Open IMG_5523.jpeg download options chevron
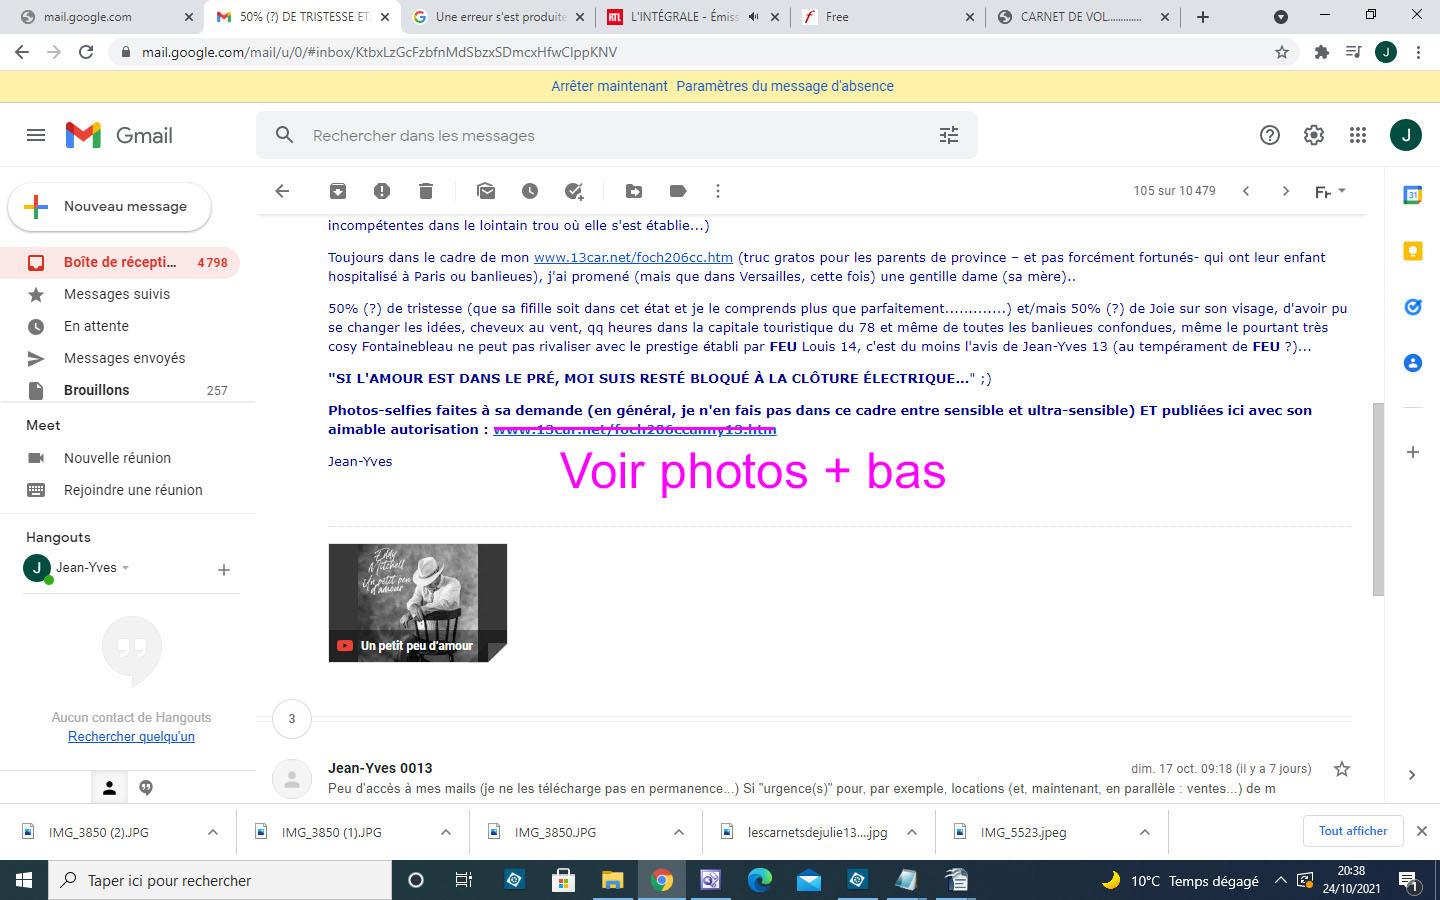The image size is (1440, 900). tap(1145, 832)
